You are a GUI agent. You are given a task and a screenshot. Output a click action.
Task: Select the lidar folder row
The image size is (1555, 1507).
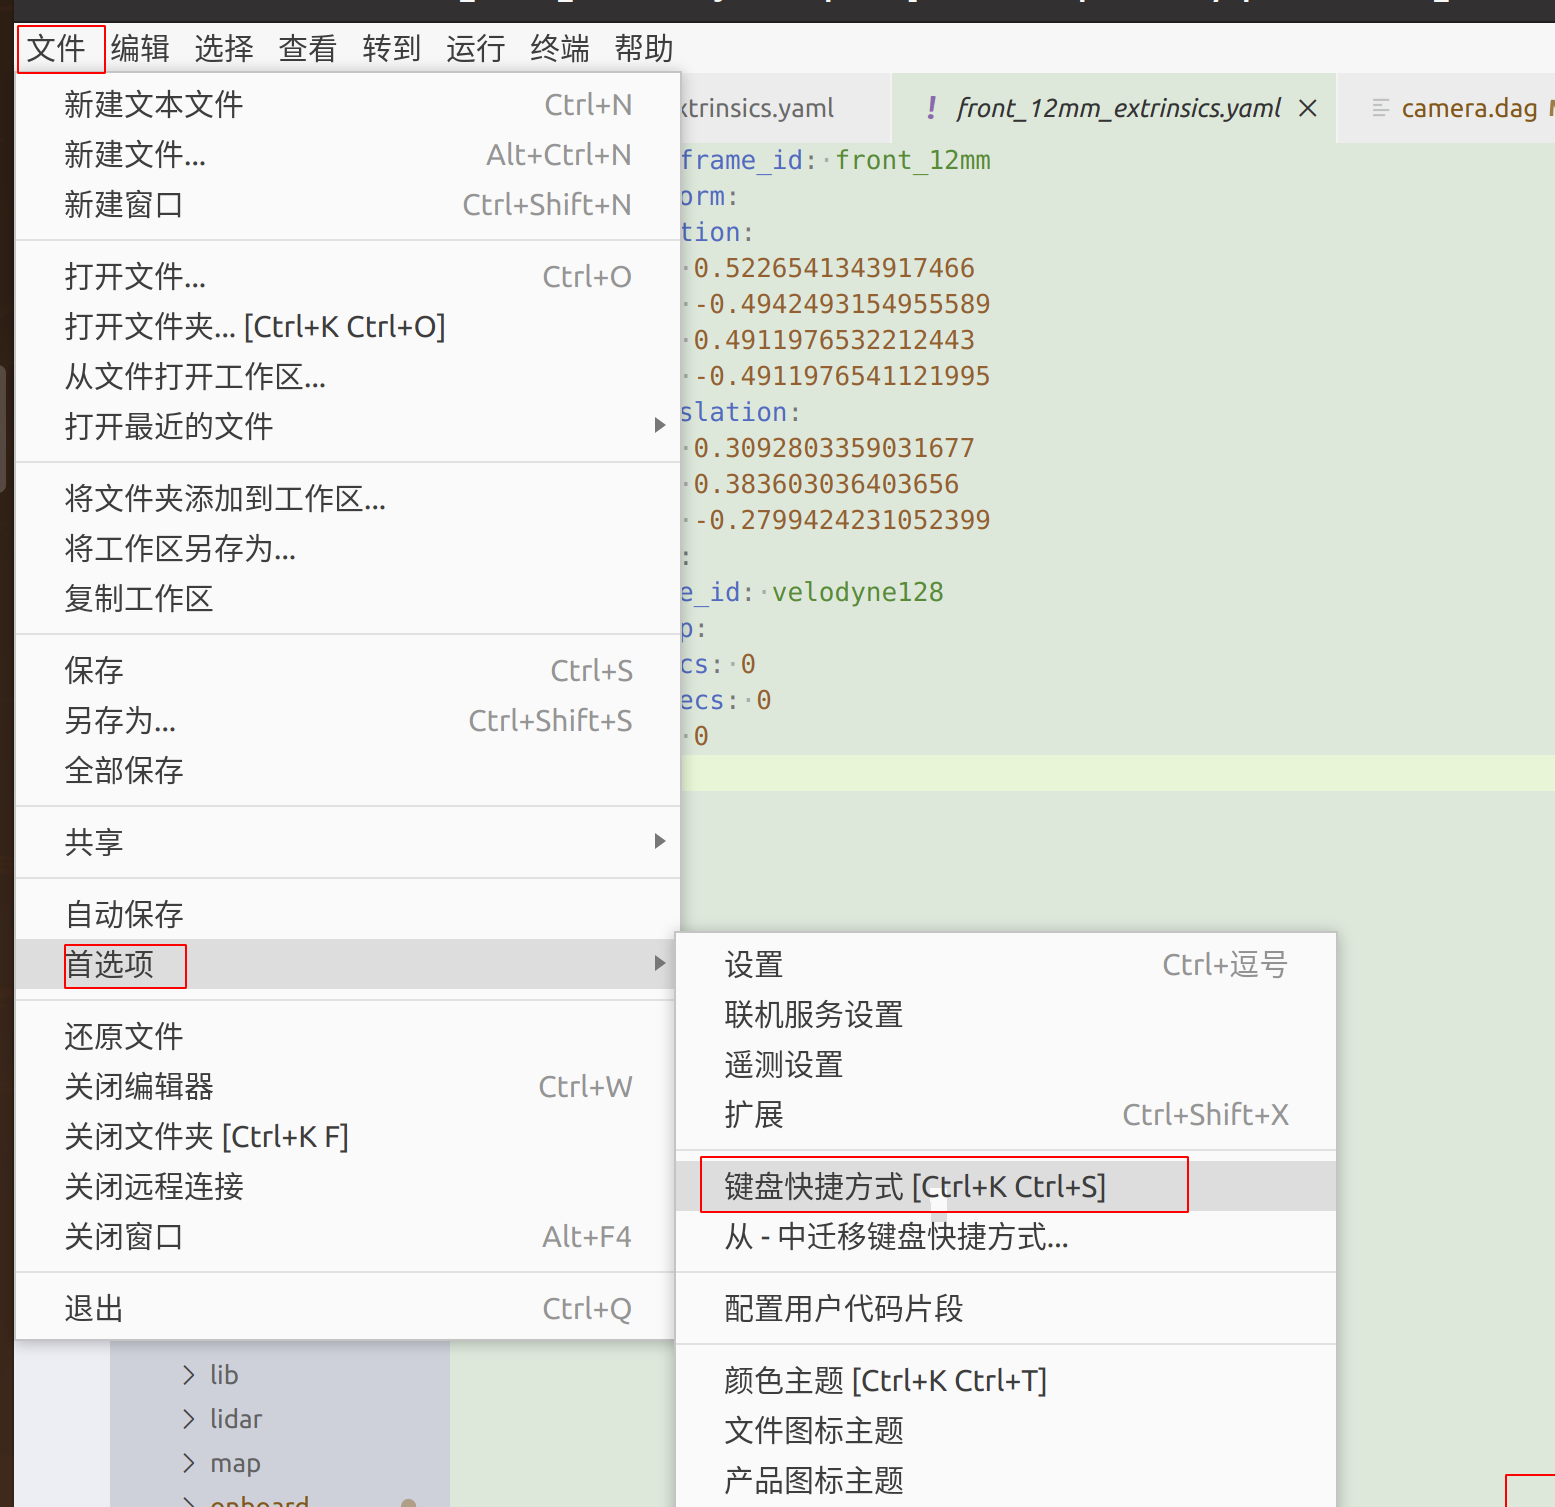point(280,1419)
